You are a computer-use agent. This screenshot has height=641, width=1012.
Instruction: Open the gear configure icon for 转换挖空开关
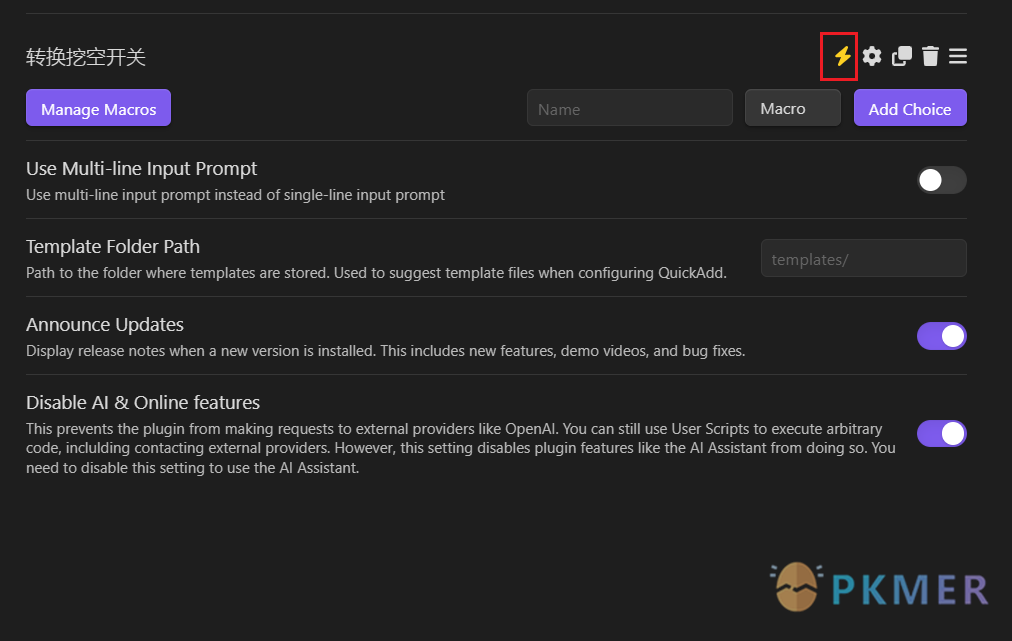pyautogui.click(x=872, y=56)
